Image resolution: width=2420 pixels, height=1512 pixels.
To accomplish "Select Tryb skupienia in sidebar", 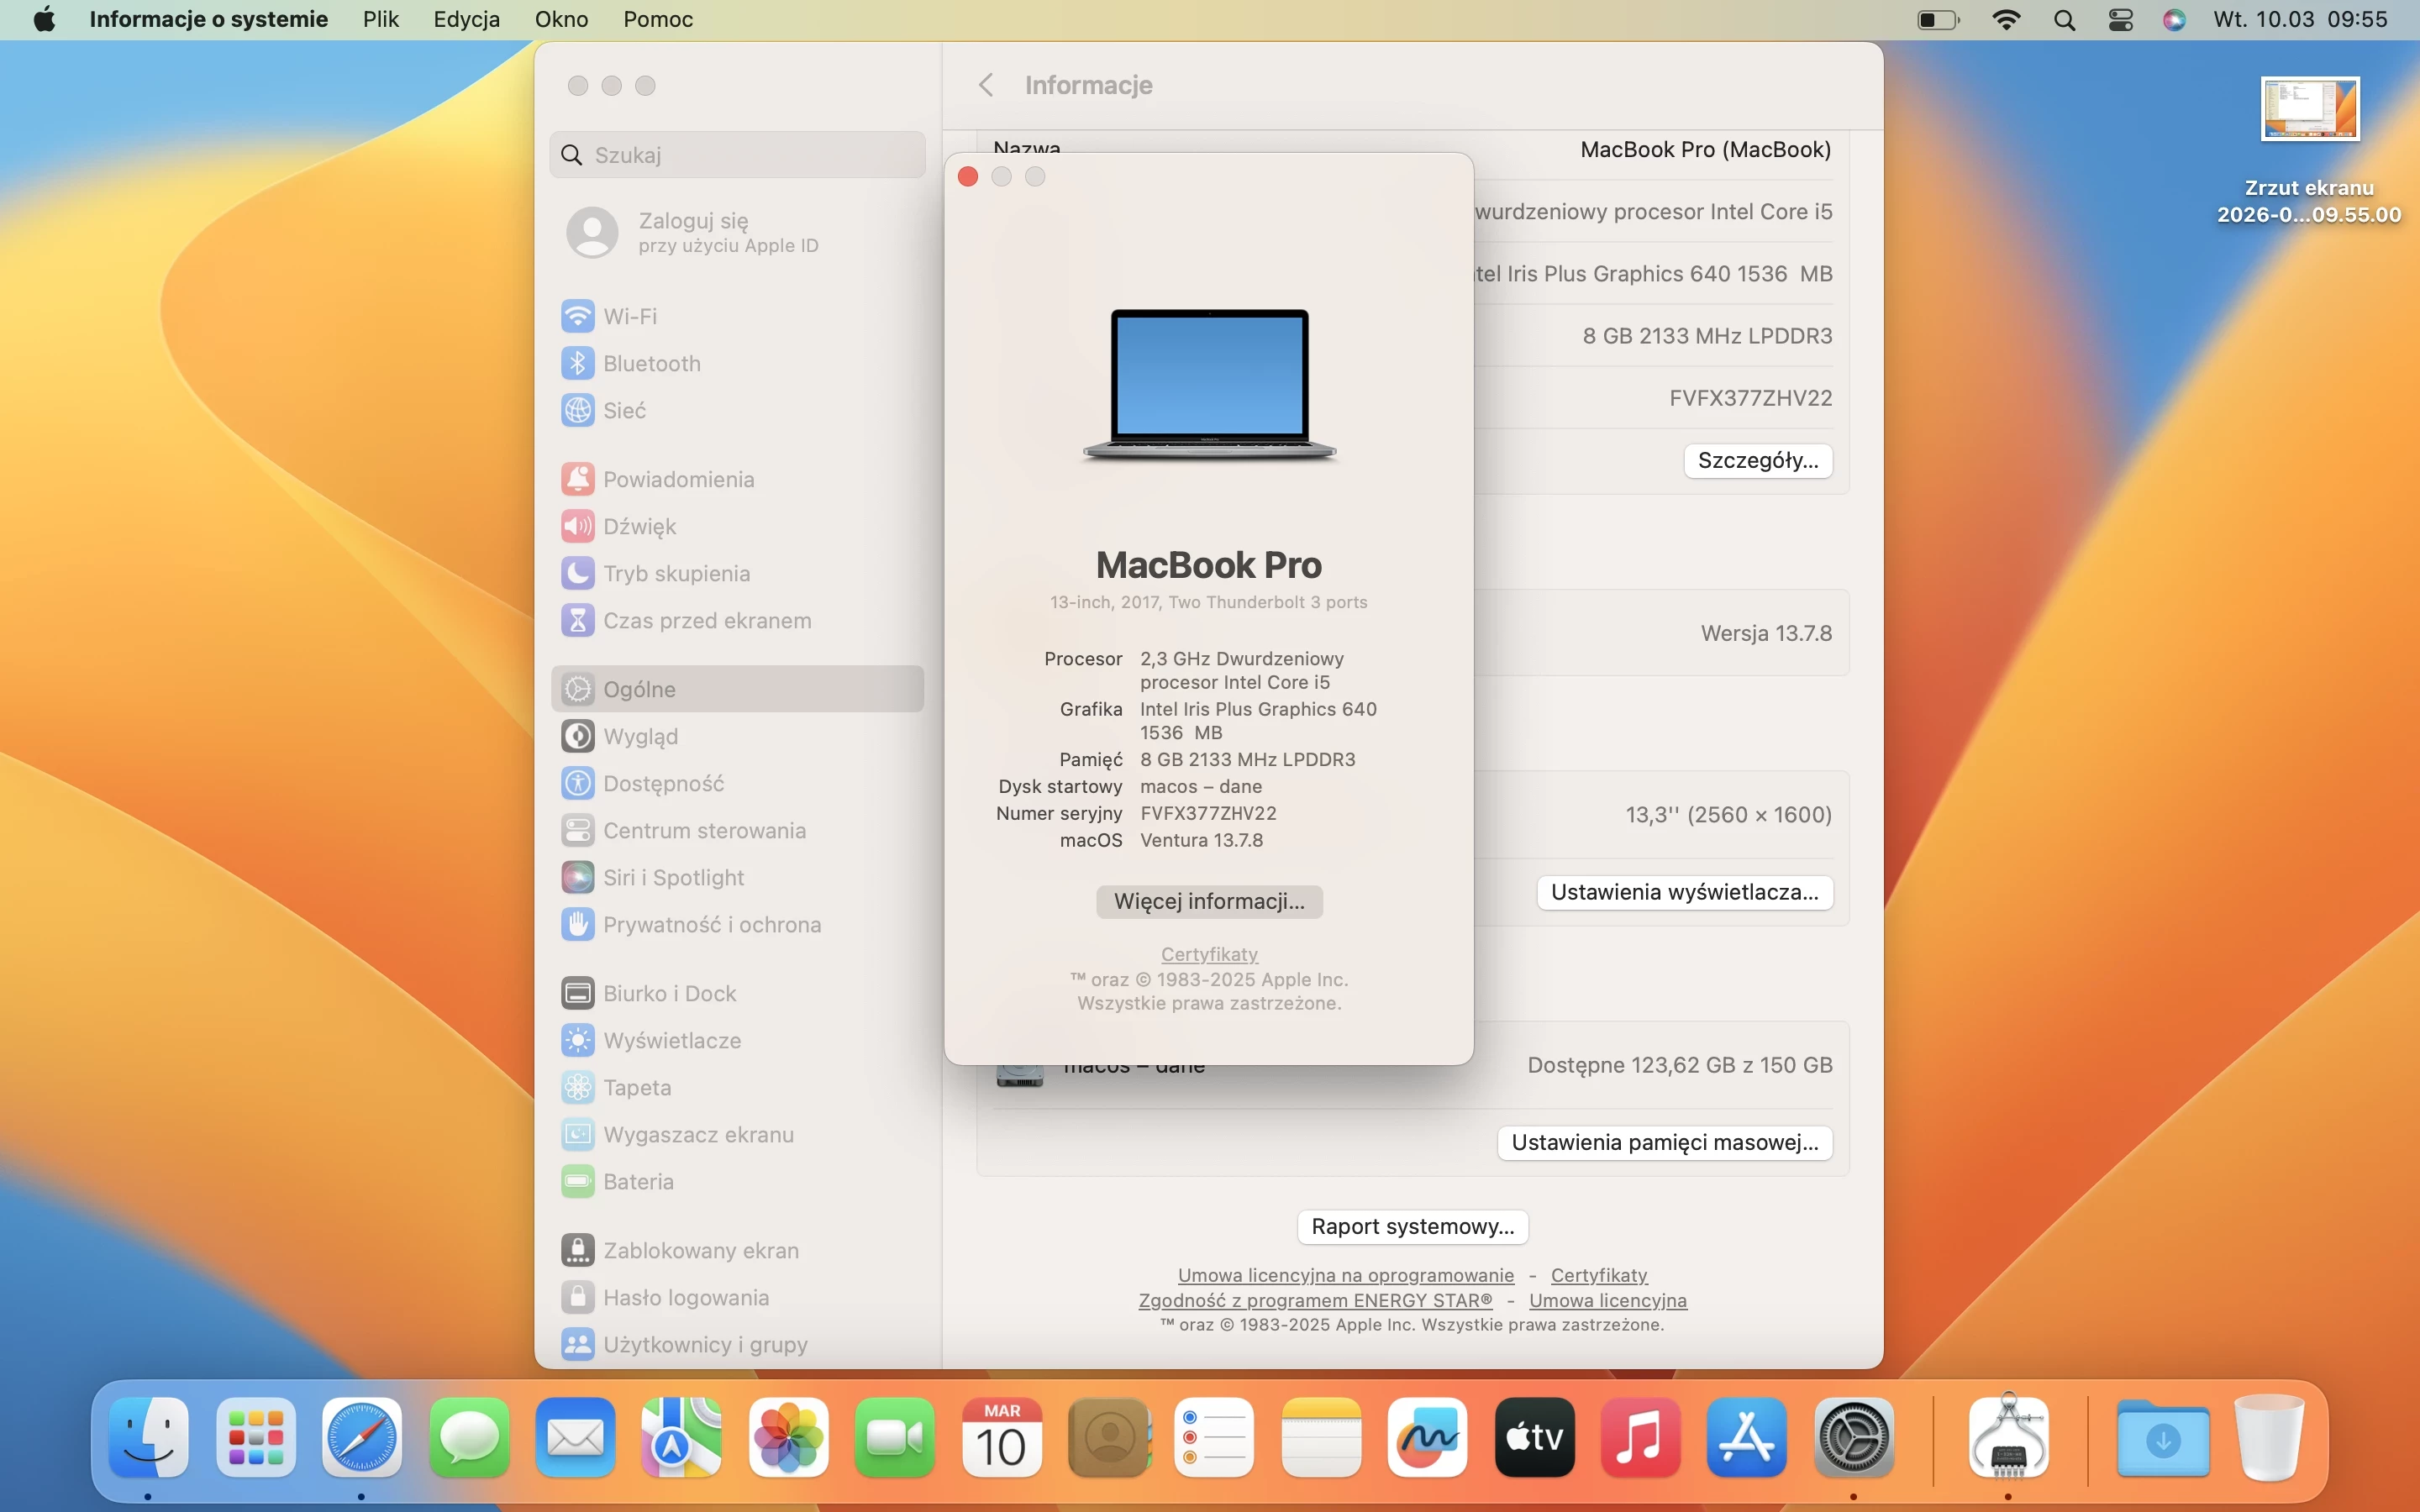I will pos(677,573).
